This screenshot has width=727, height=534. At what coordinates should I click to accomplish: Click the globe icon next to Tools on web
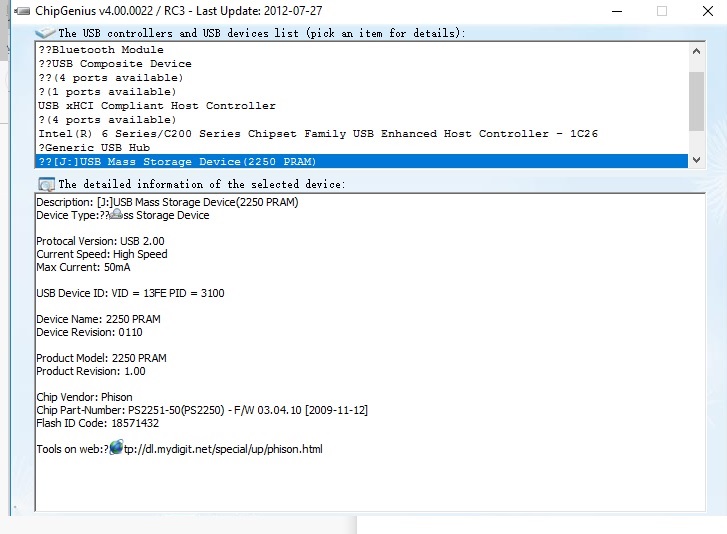(116, 447)
